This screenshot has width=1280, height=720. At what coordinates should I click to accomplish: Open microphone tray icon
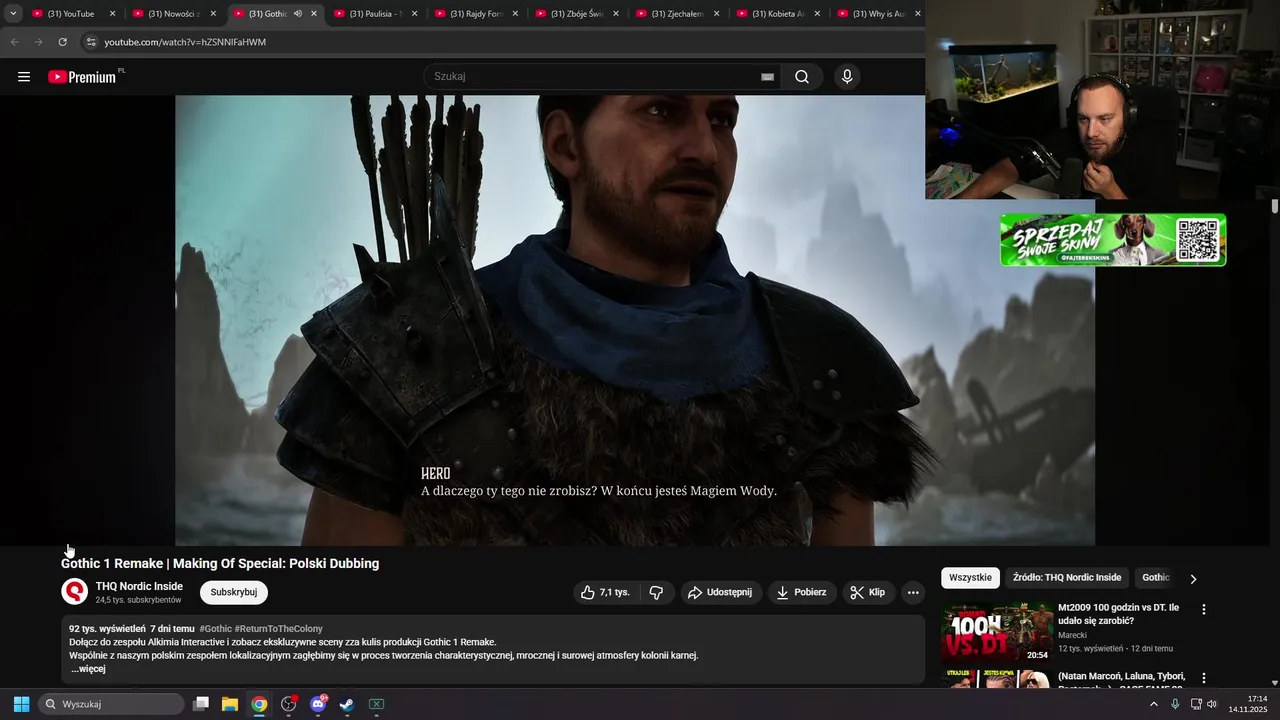click(x=1175, y=704)
